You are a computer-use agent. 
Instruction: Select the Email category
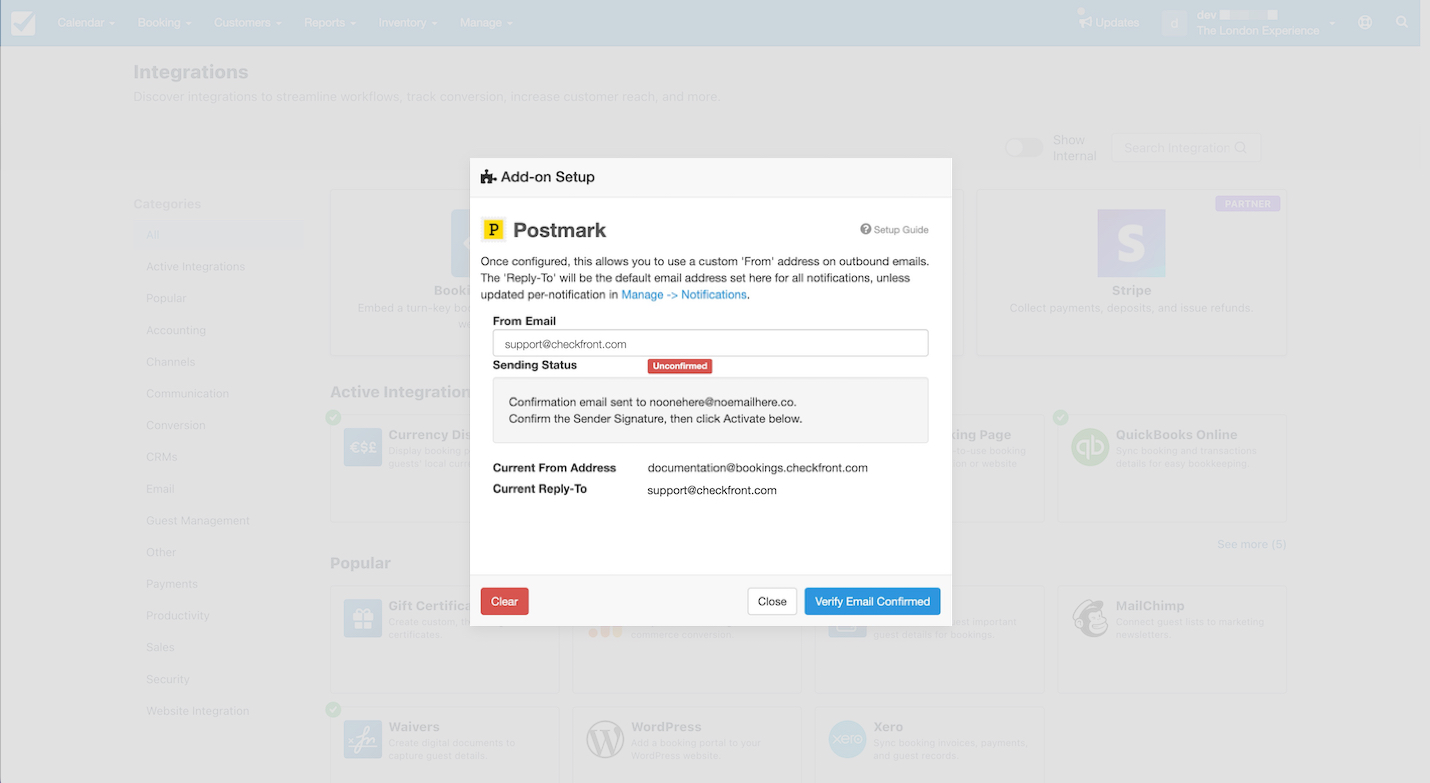point(160,489)
